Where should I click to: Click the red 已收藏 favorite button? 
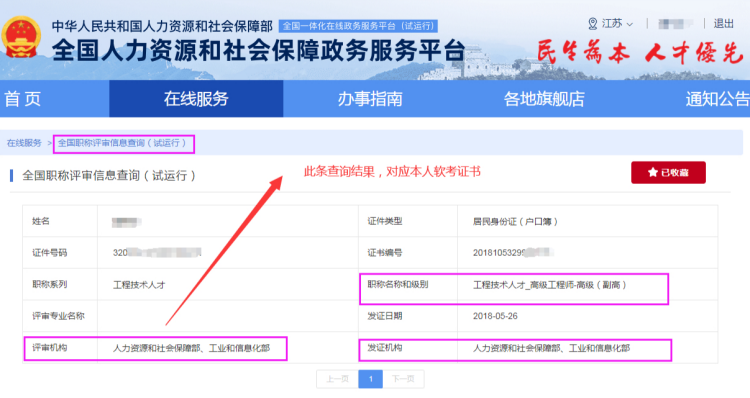coord(668,172)
